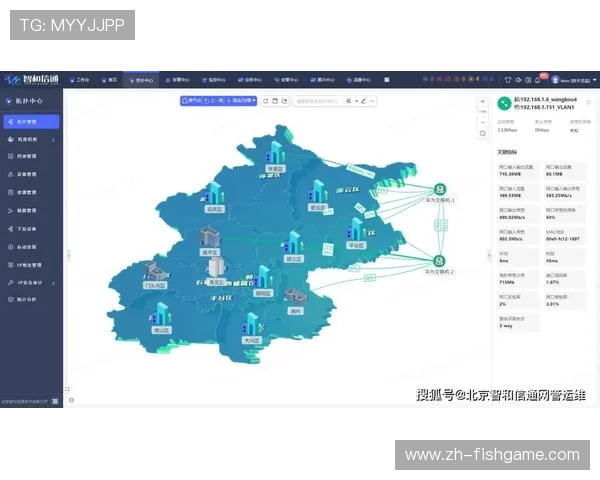Click the 密云区 building on the map
600x480 pixels.
(x=318, y=192)
